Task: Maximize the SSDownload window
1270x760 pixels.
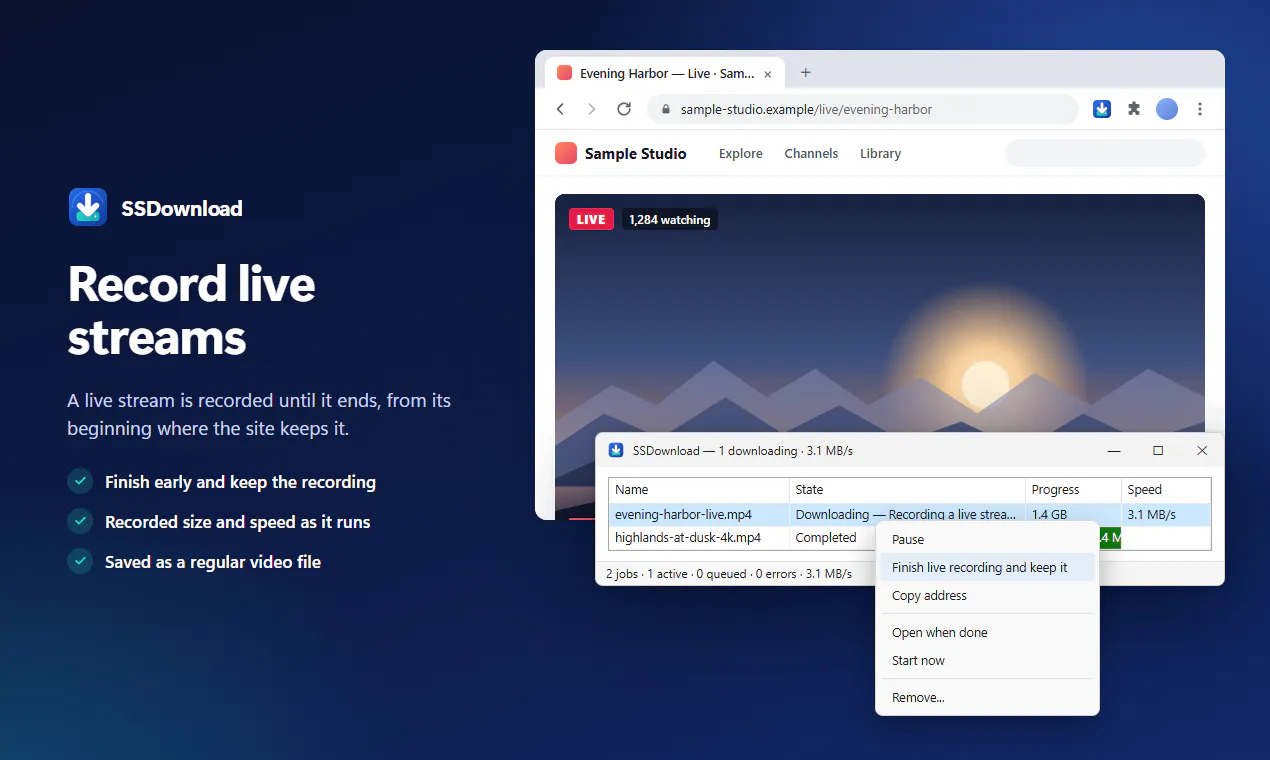Action: coord(1158,451)
